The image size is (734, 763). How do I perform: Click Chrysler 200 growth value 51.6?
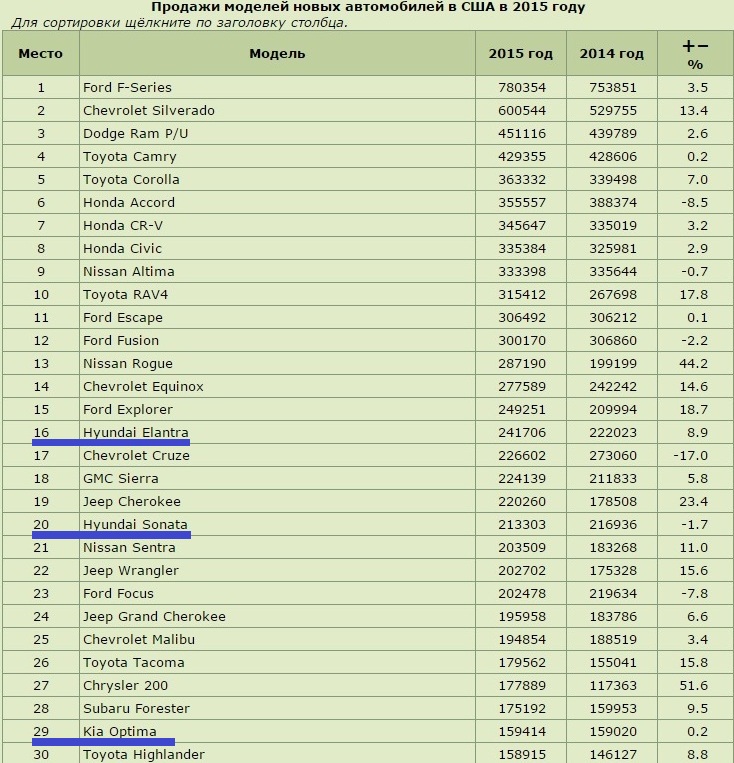tap(694, 686)
